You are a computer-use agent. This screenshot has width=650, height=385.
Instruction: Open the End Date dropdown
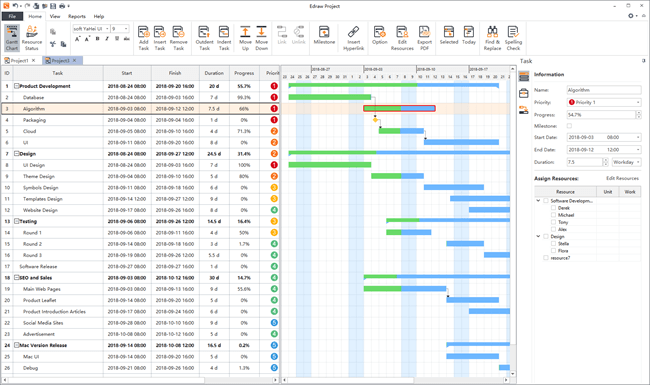click(x=638, y=150)
